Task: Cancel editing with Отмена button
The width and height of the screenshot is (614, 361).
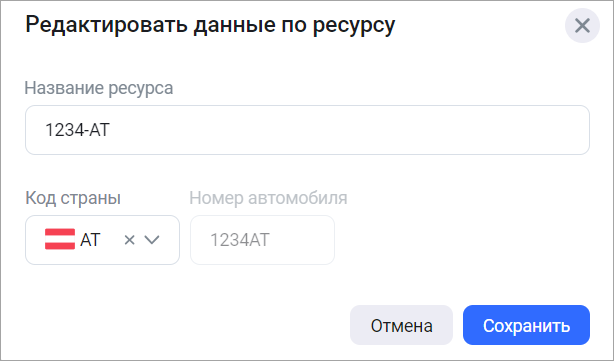Action: (x=401, y=325)
